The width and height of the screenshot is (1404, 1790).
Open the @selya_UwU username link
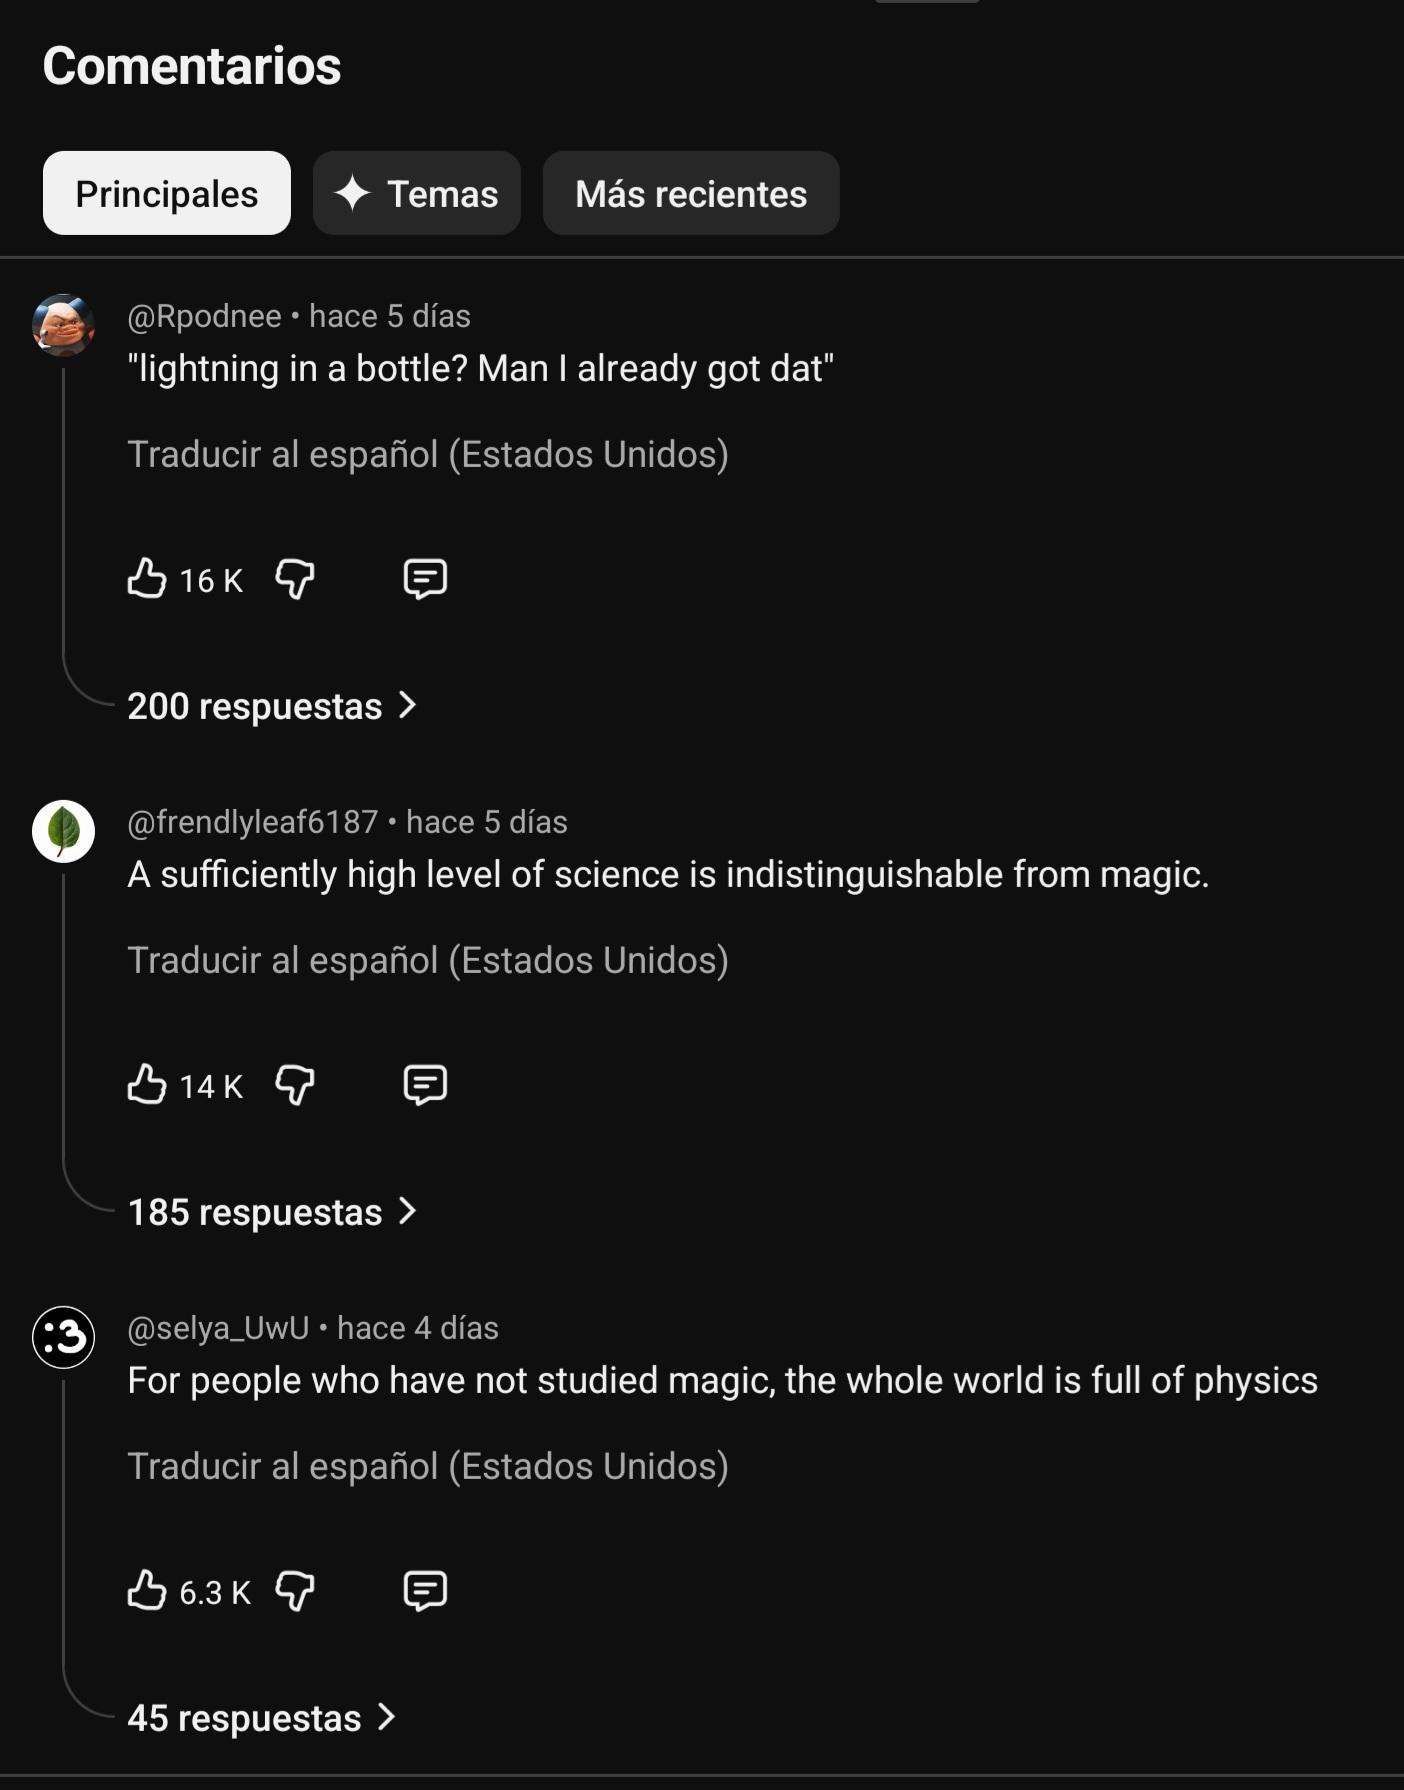point(218,1328)
